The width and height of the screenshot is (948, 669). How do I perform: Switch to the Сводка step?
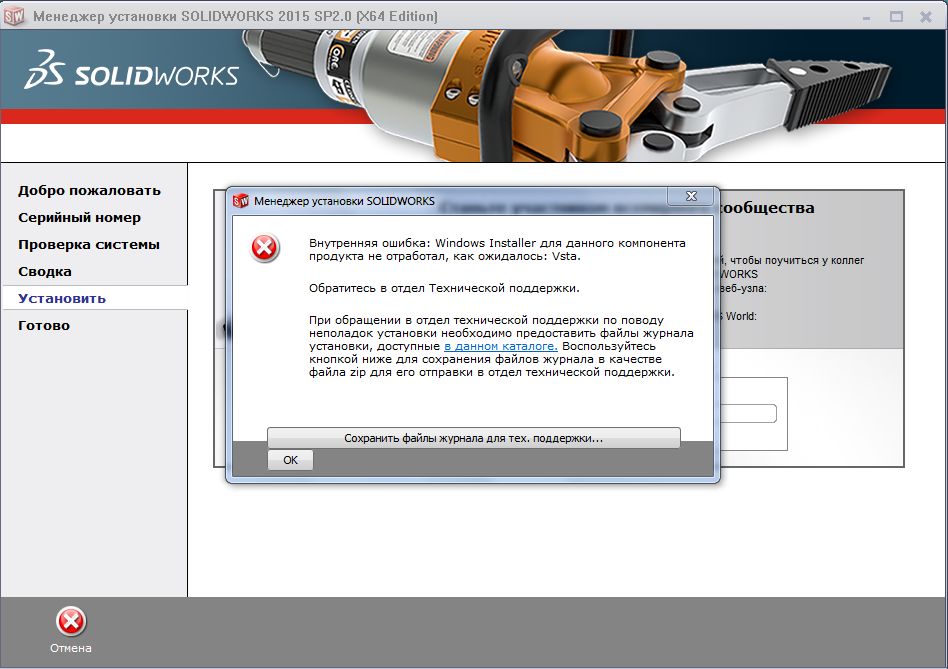[45, 271]
